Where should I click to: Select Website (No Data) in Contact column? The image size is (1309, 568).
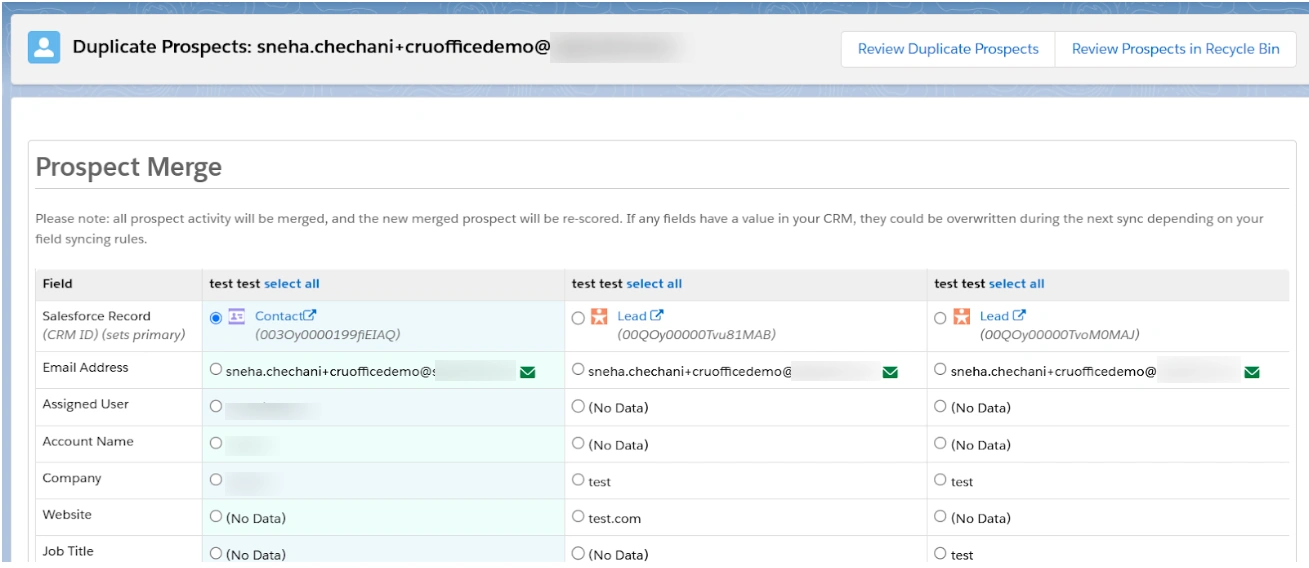click(216, 517)
